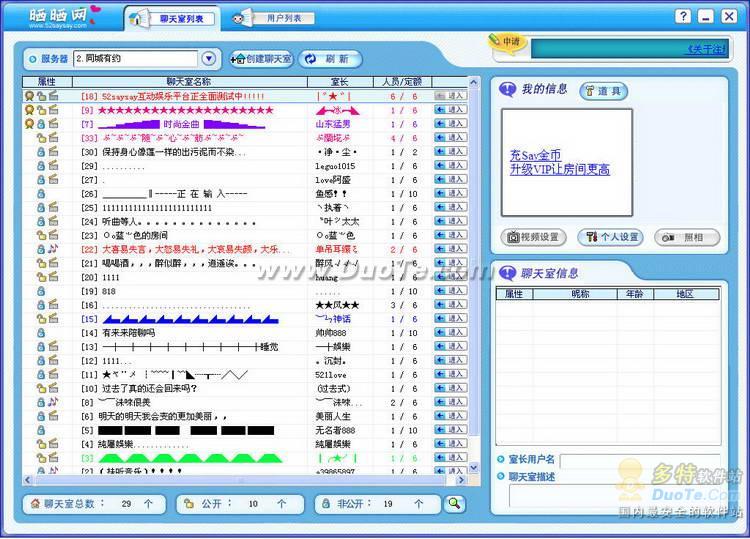Open the help question mark button
Image resolution: width=750 pixels, height=539 pixels.
(x=682, y=17)
